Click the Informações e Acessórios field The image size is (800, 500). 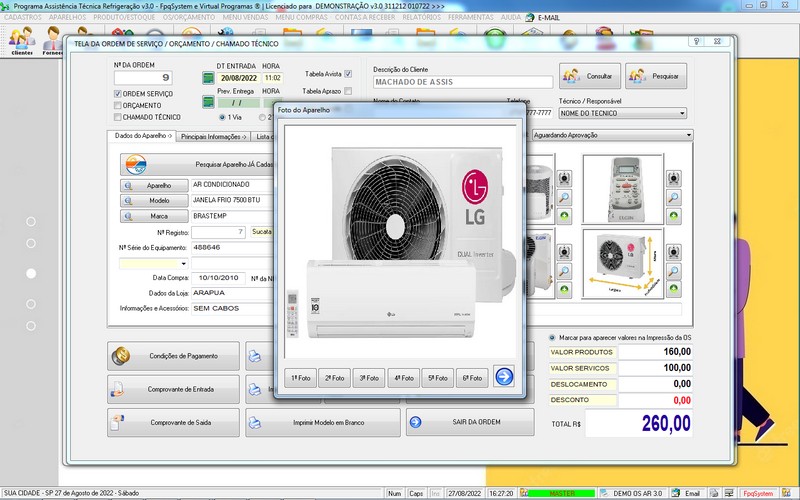coord(232,309)
